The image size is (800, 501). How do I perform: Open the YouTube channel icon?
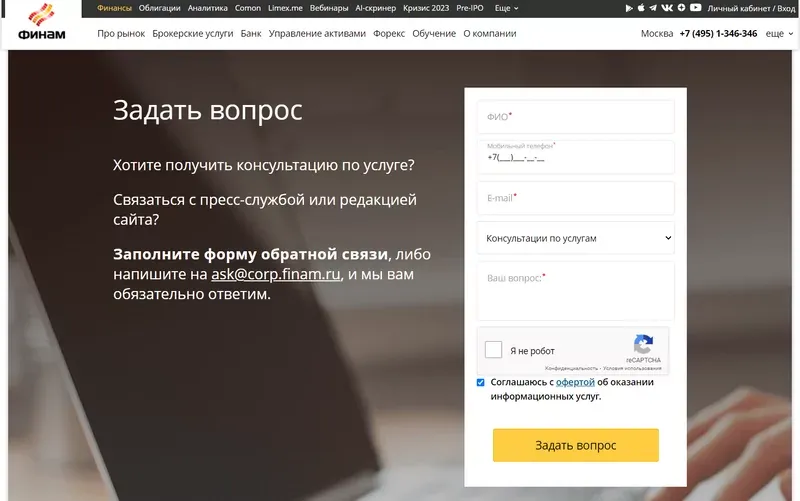(695, 8)
